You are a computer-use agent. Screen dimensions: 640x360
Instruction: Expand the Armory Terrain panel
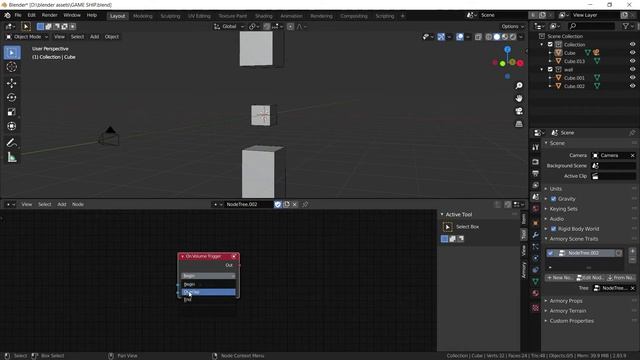click(x=568, y=311)
